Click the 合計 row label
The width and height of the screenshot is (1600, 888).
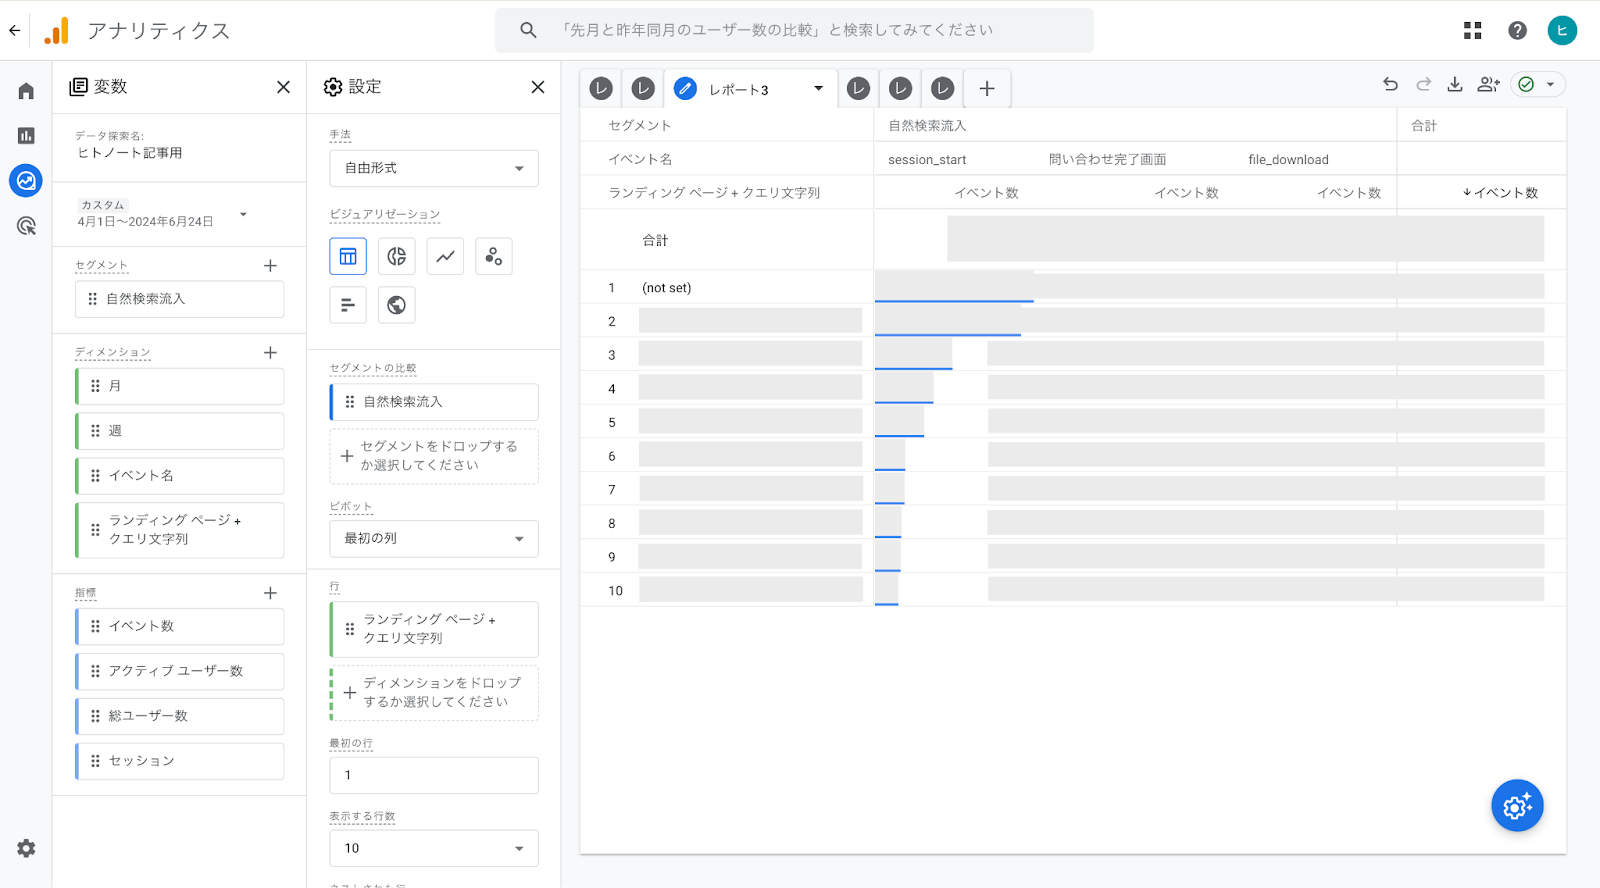click(655, 240)
